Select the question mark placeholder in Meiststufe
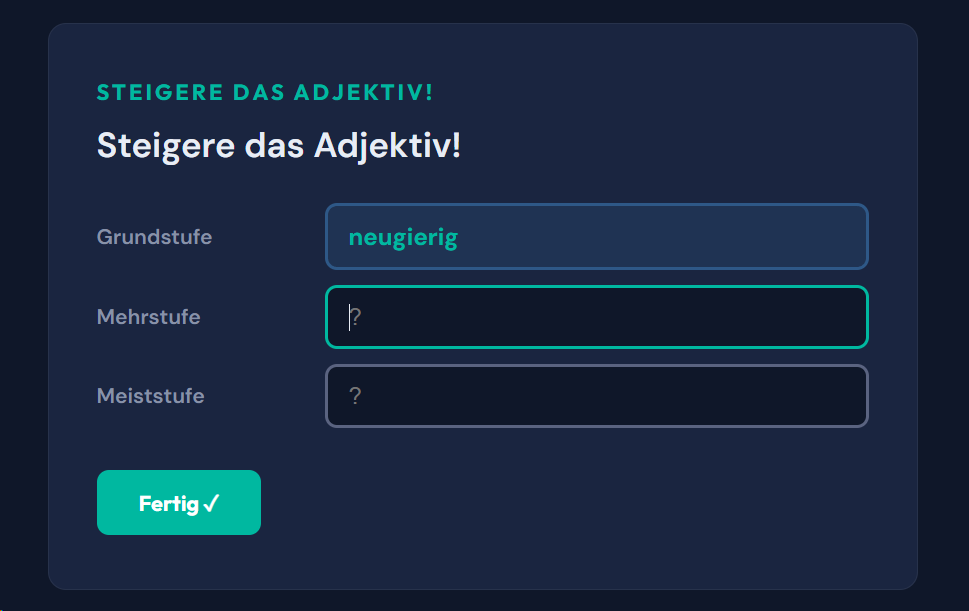This screenshot has height=611, width=969. coord(356,396)
